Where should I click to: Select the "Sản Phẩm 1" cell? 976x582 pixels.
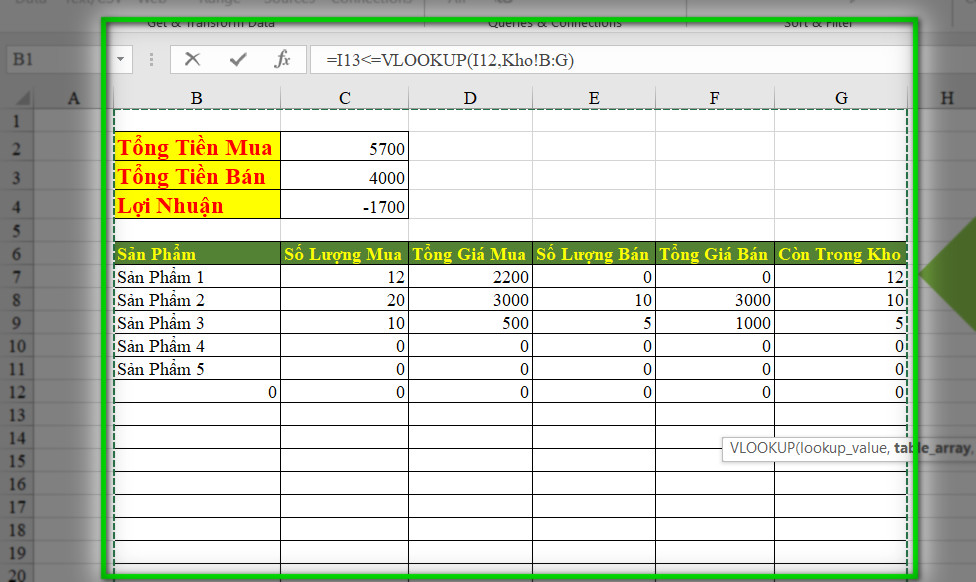[197, 276]
